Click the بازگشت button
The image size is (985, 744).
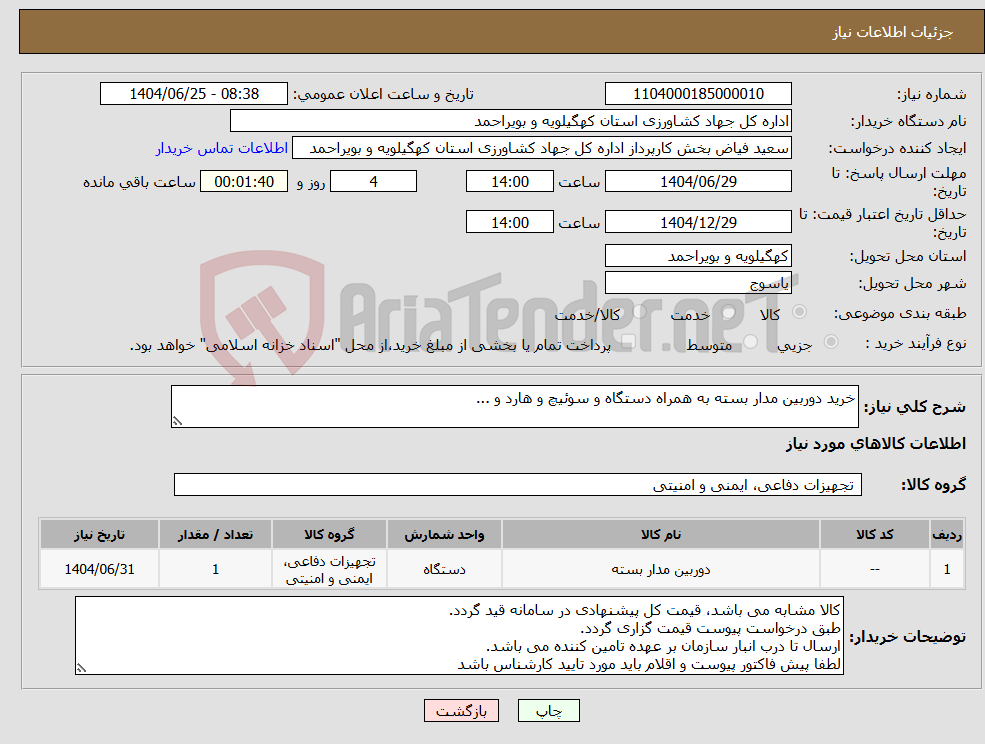coord(461,710)
